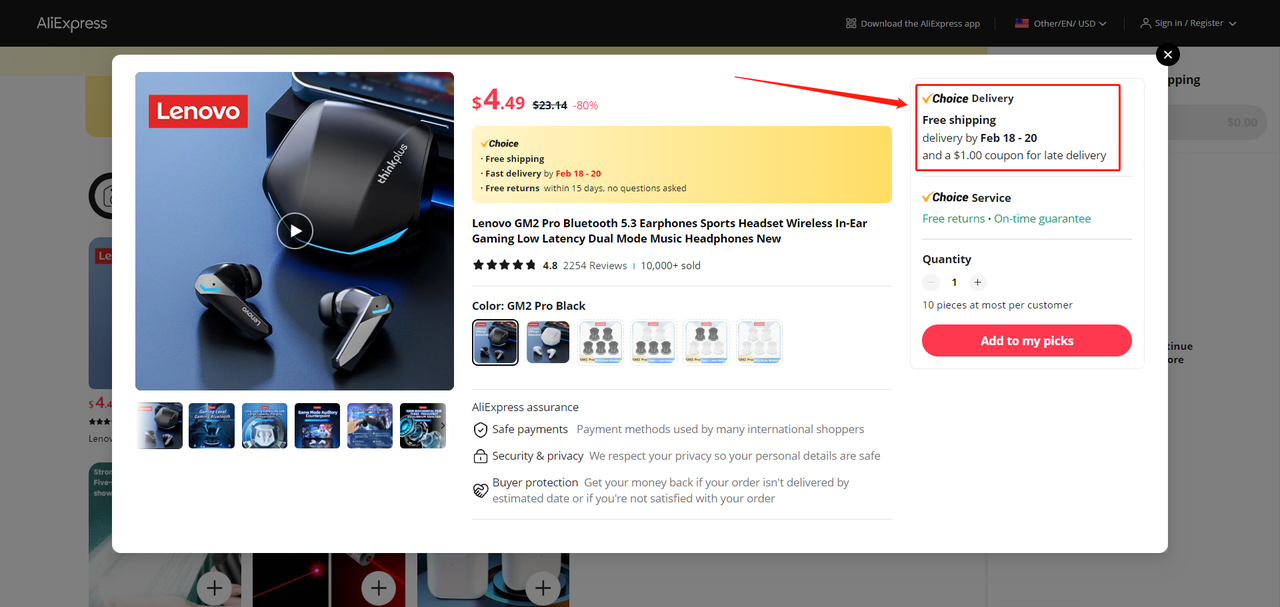Click the -80% discount label
Screen dimensions: 1280x607
point(585,105)
